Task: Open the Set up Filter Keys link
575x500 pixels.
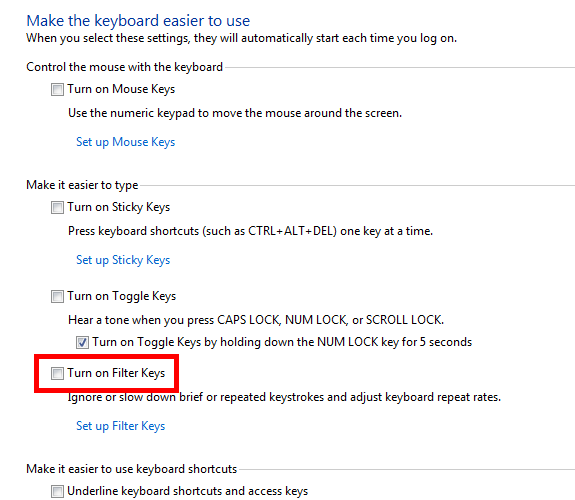Action: click(121, 426)
